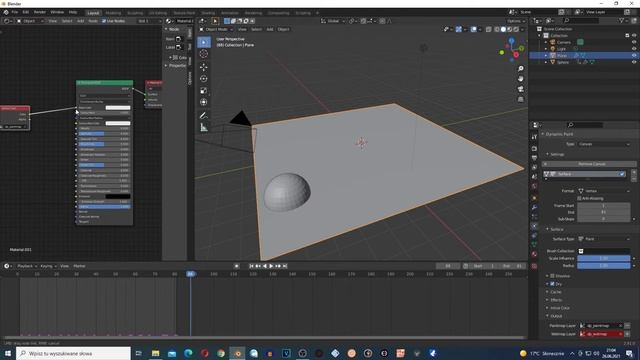Open the Modifier properties wrench tab
This screenshot has height=360, width=640.
pos(534,207)
